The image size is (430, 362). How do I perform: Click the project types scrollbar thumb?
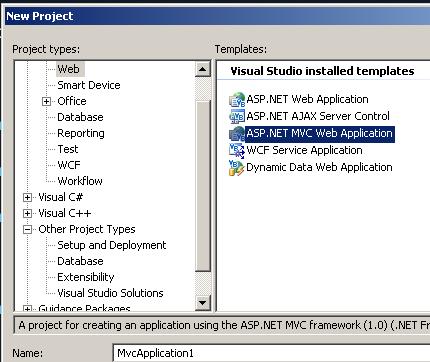point(203,186)
